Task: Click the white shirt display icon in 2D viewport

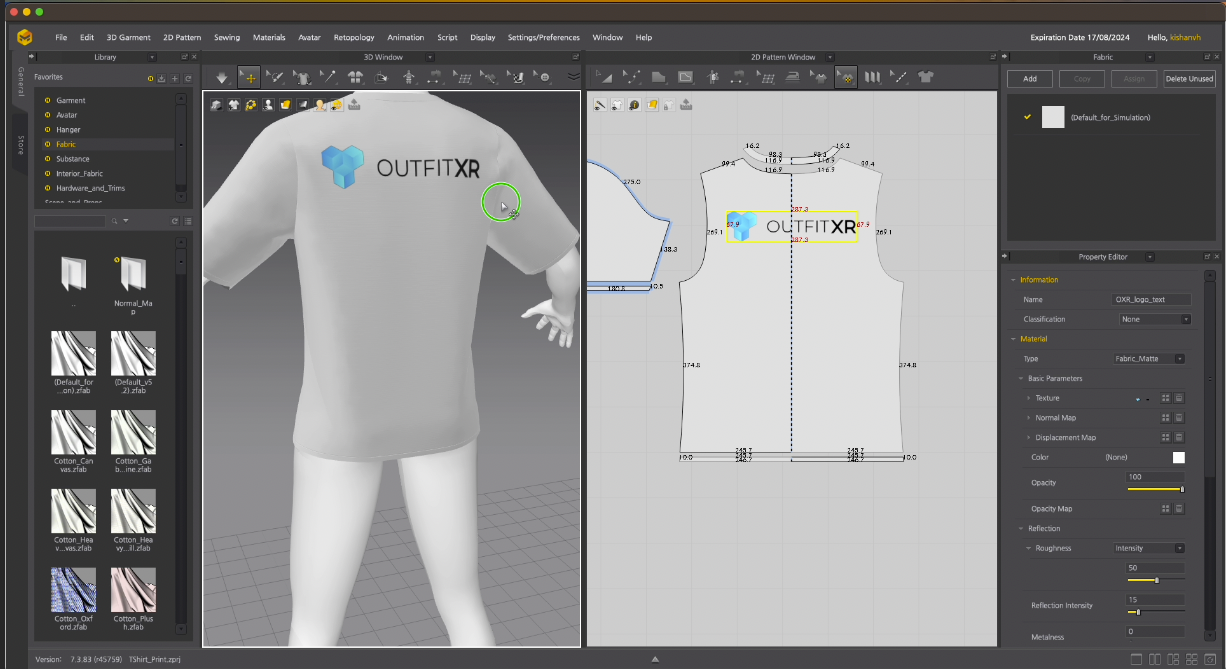Action: click(617, 104)
